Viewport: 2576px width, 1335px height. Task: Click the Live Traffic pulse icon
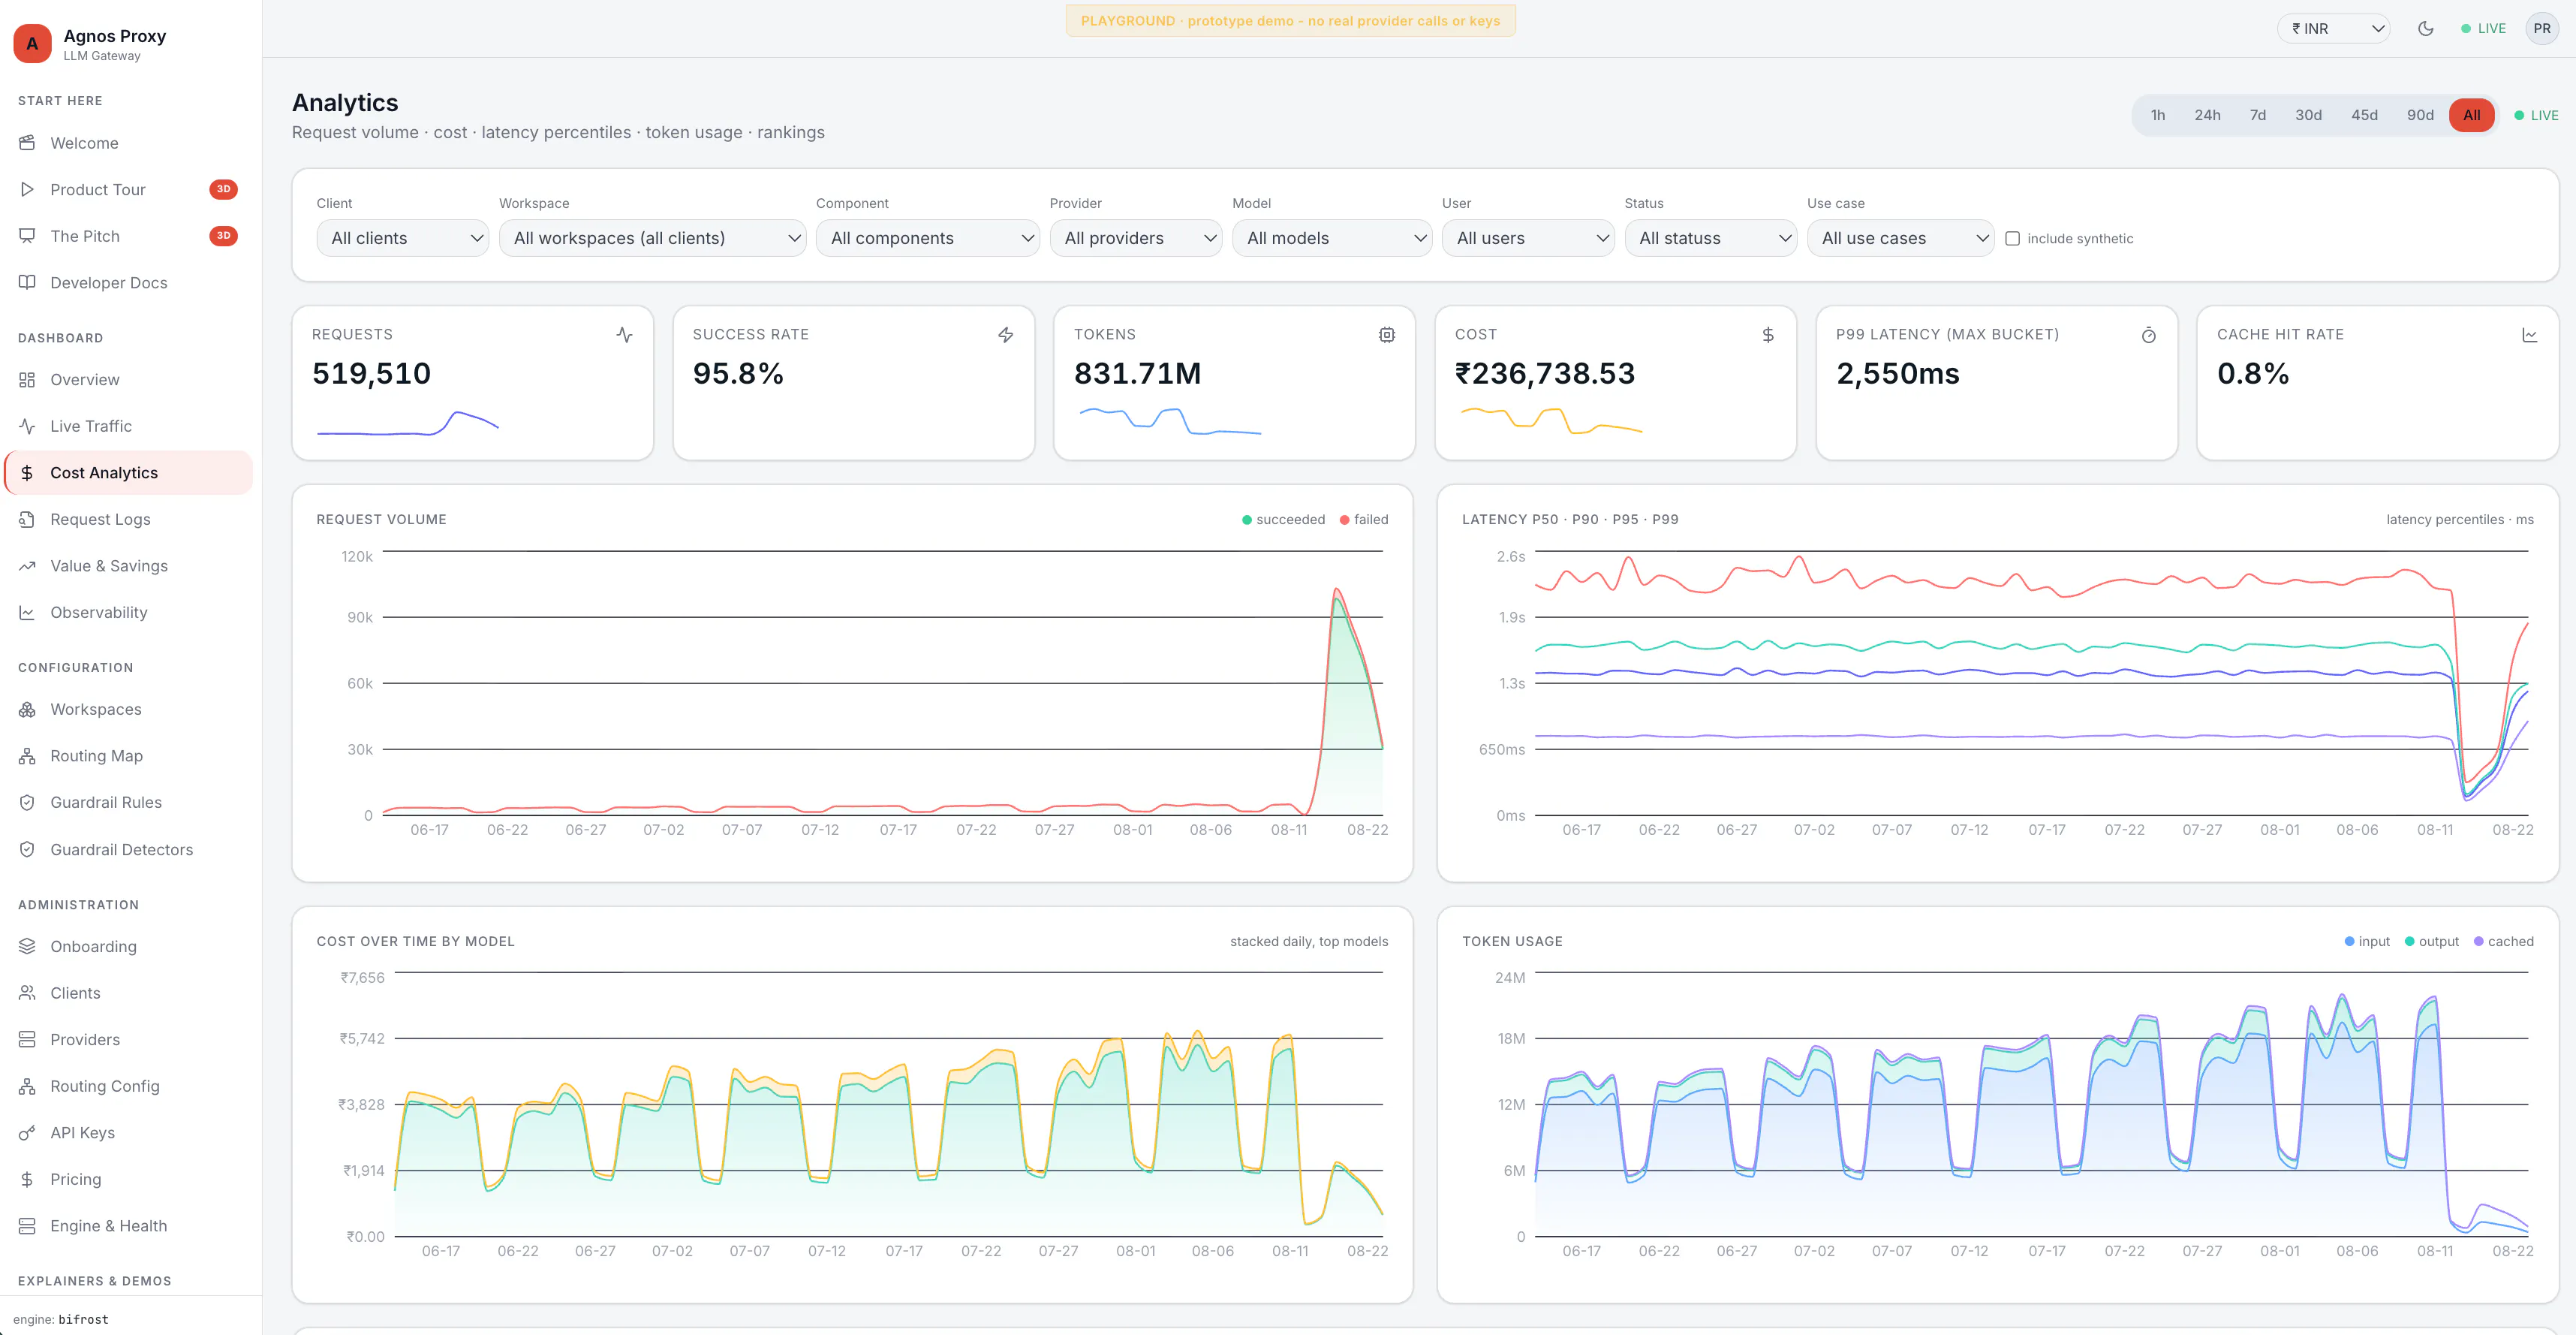coord(27,426)
